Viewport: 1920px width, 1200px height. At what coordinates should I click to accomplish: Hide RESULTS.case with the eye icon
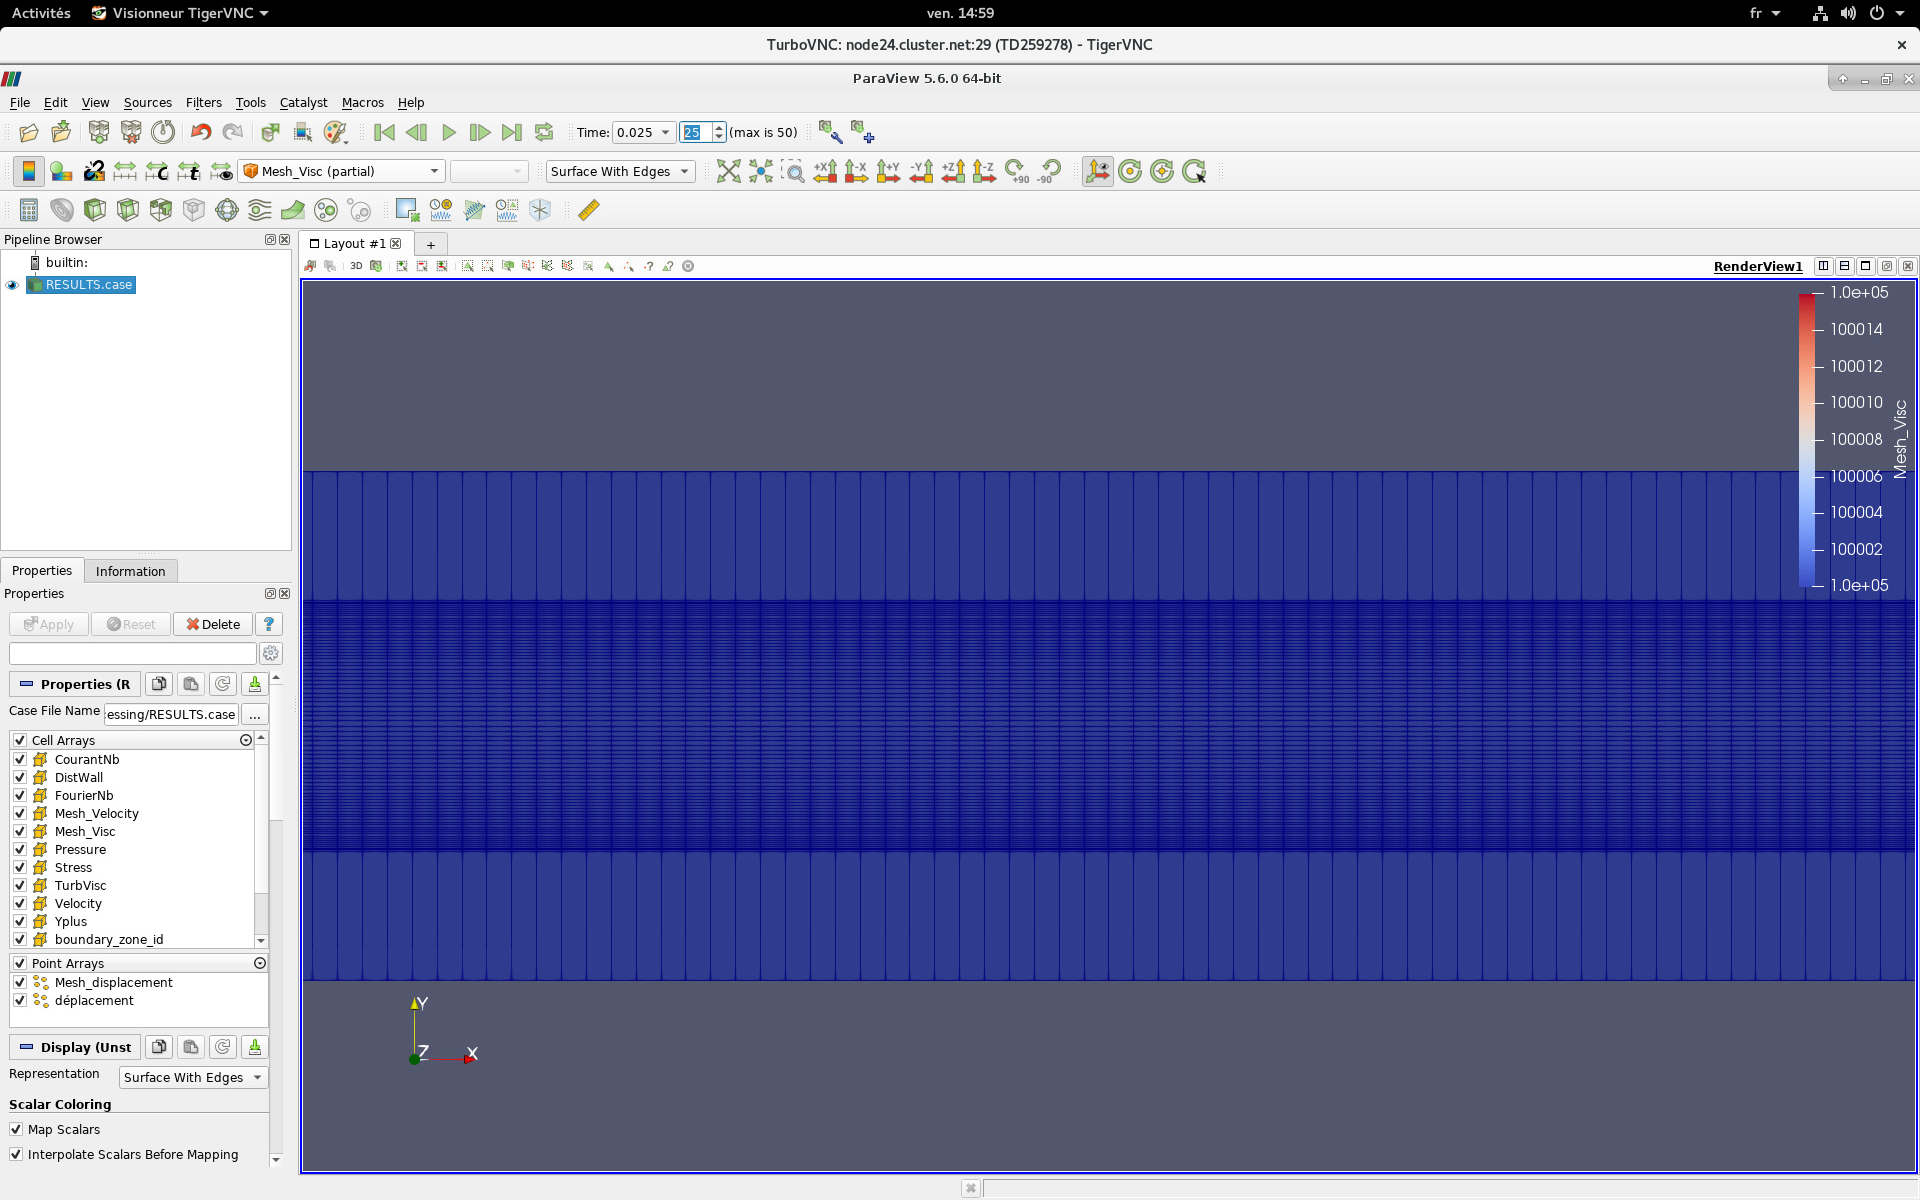point(12,285)
